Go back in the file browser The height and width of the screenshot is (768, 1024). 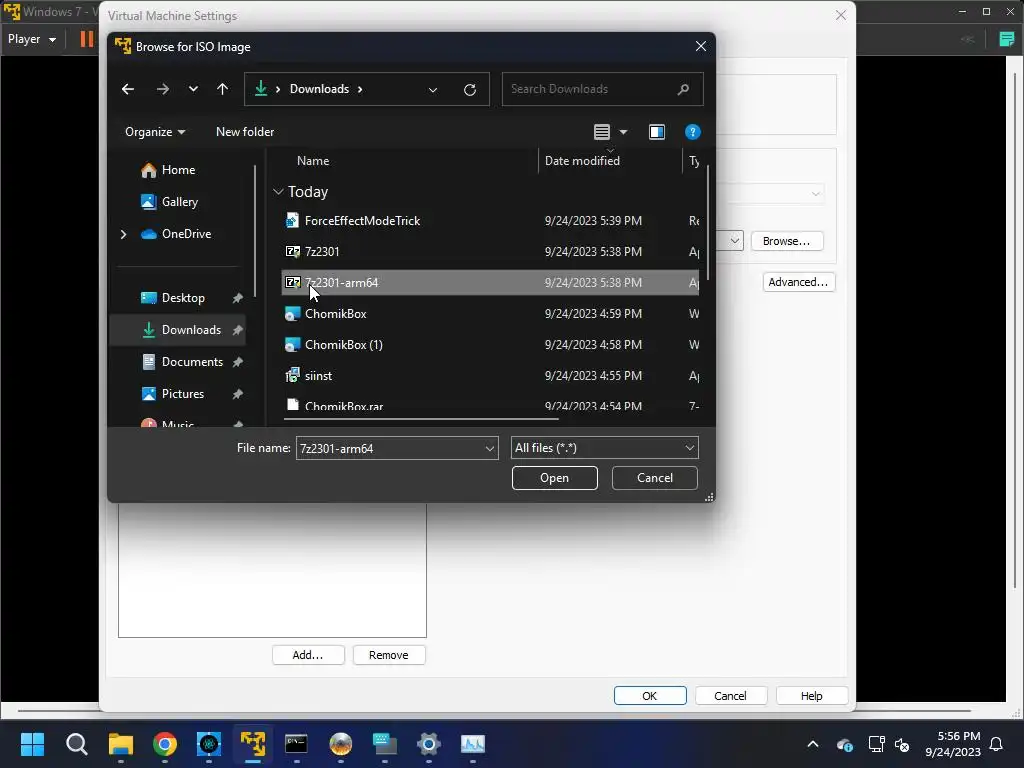128,89
